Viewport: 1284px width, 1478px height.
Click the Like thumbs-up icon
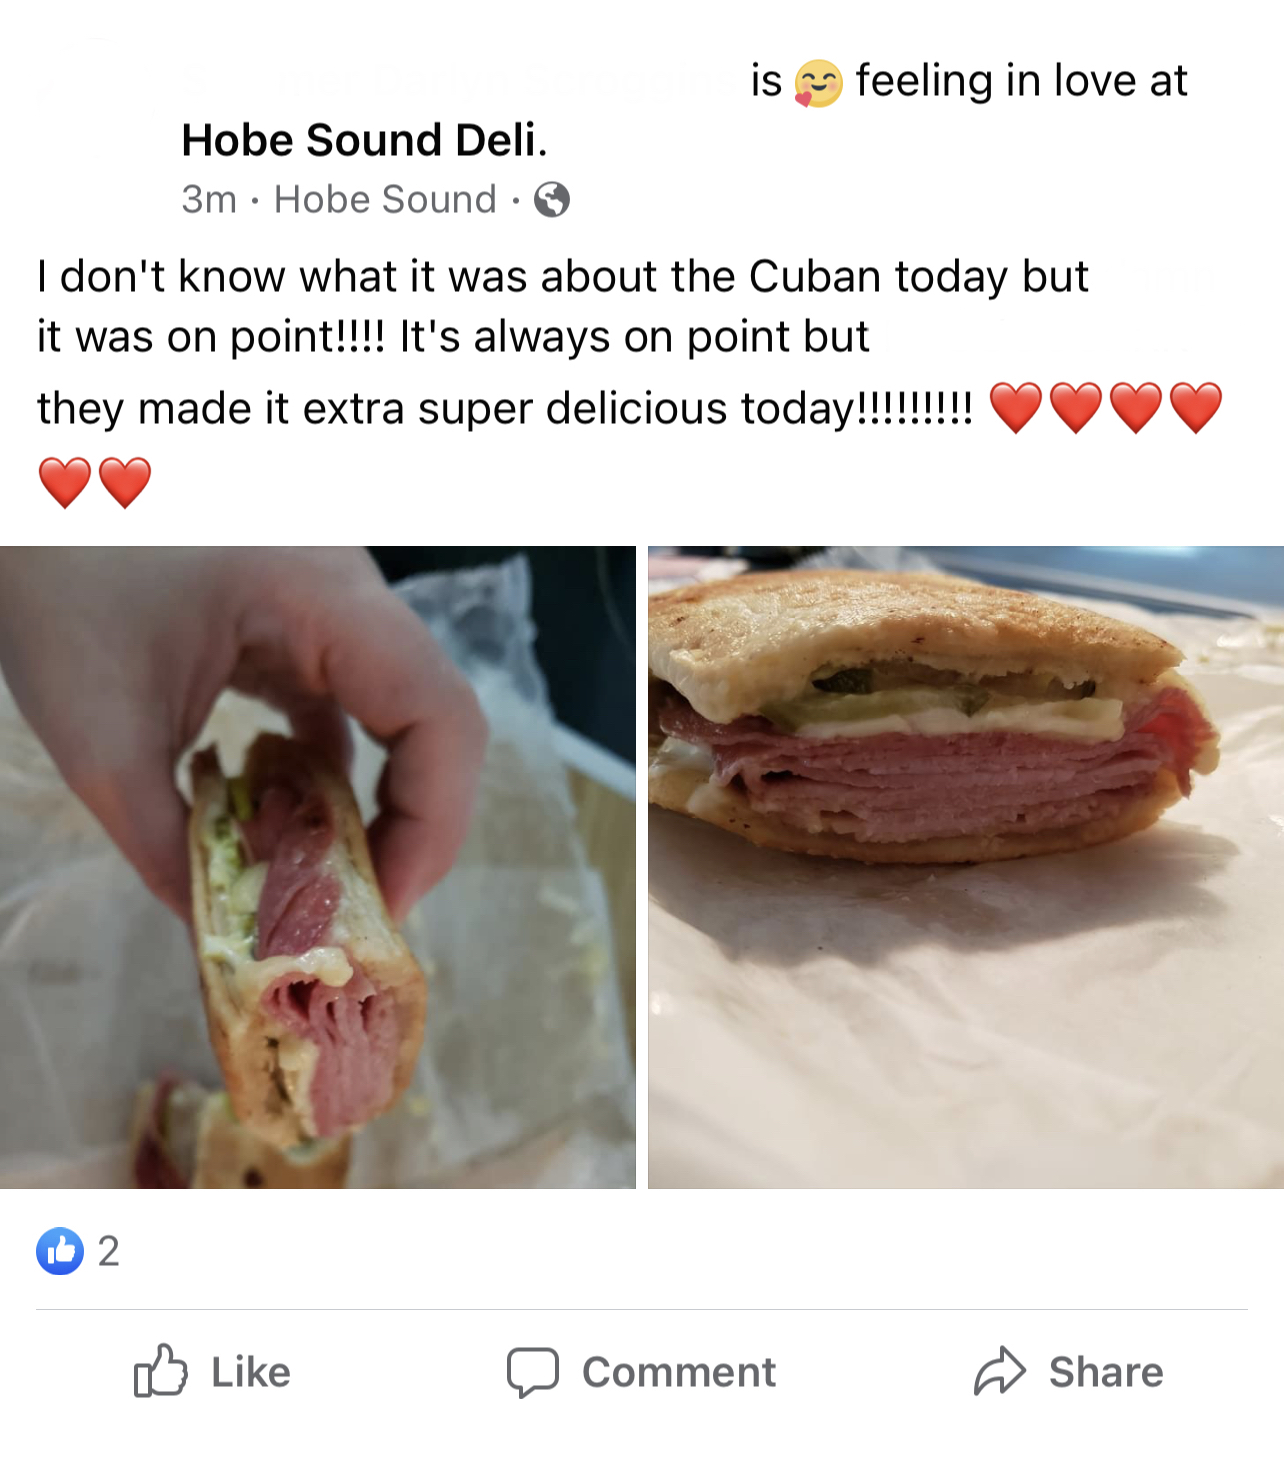click(160, 1371)
